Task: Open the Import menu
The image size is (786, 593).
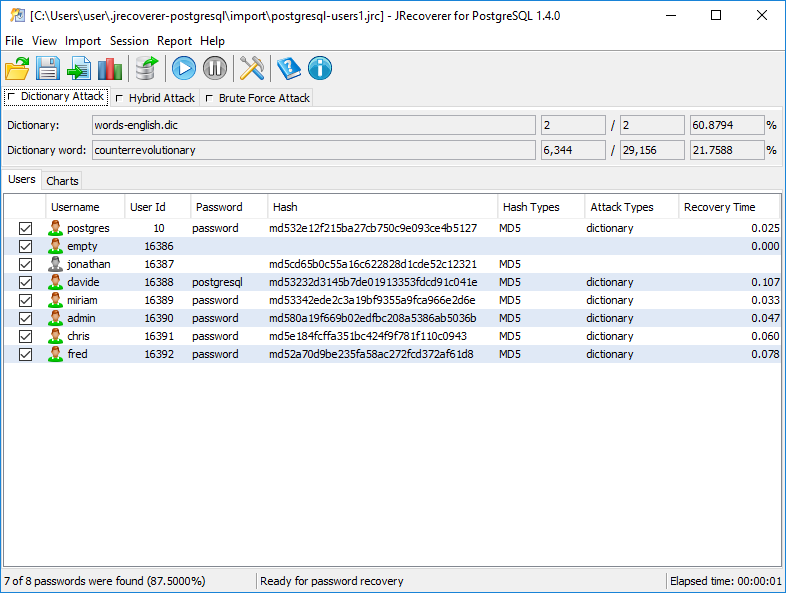Action: tap(83, 41)
